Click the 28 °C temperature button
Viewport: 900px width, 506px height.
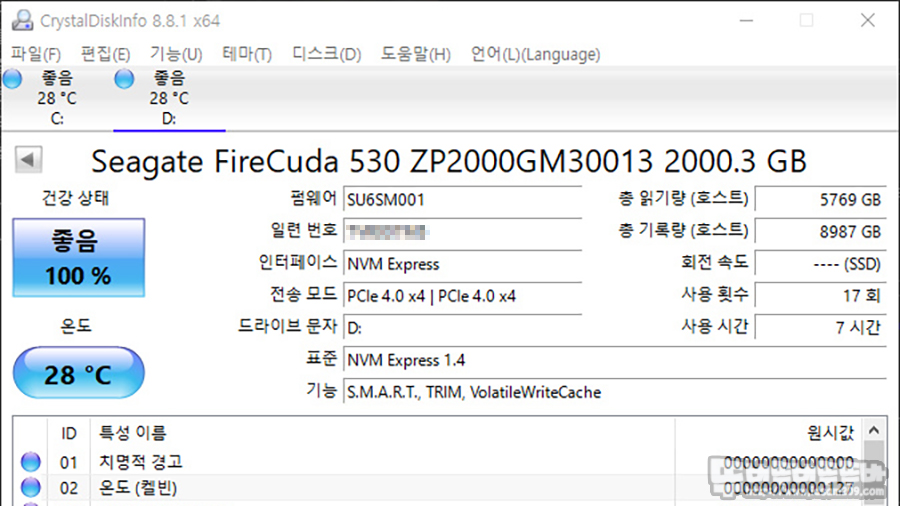79,373
